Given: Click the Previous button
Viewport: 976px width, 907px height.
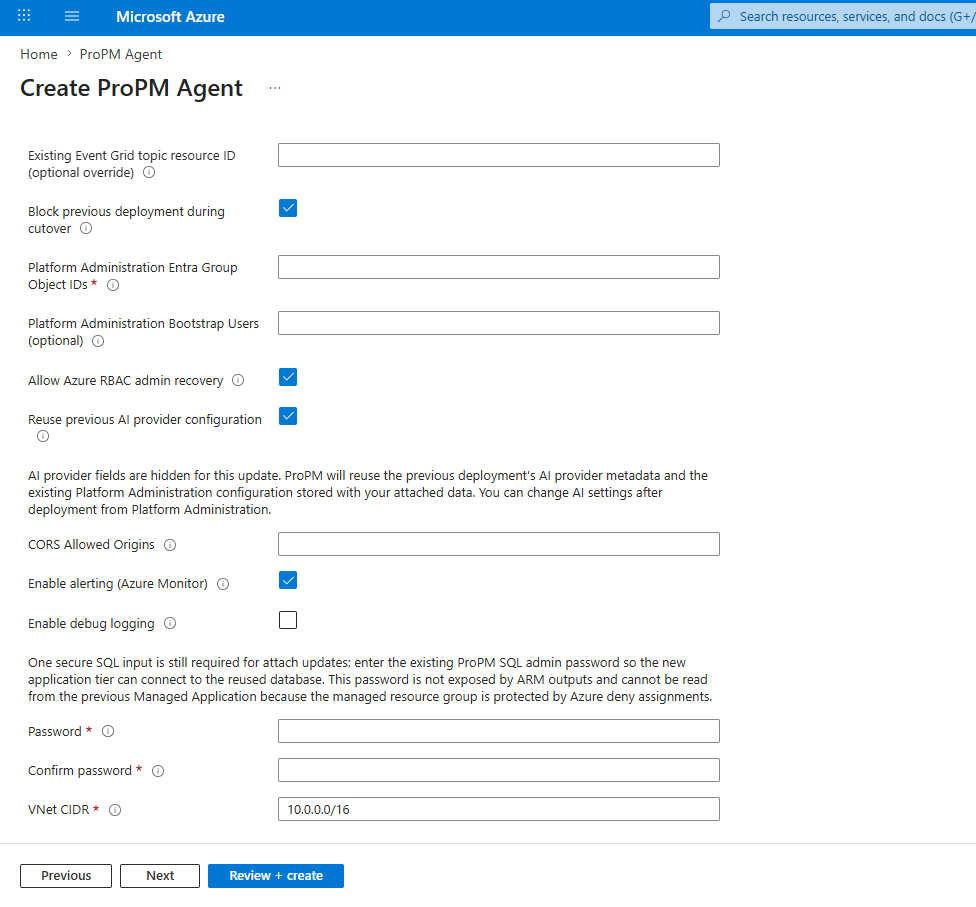Looking at the screenshot, I should tap(66, 876).
